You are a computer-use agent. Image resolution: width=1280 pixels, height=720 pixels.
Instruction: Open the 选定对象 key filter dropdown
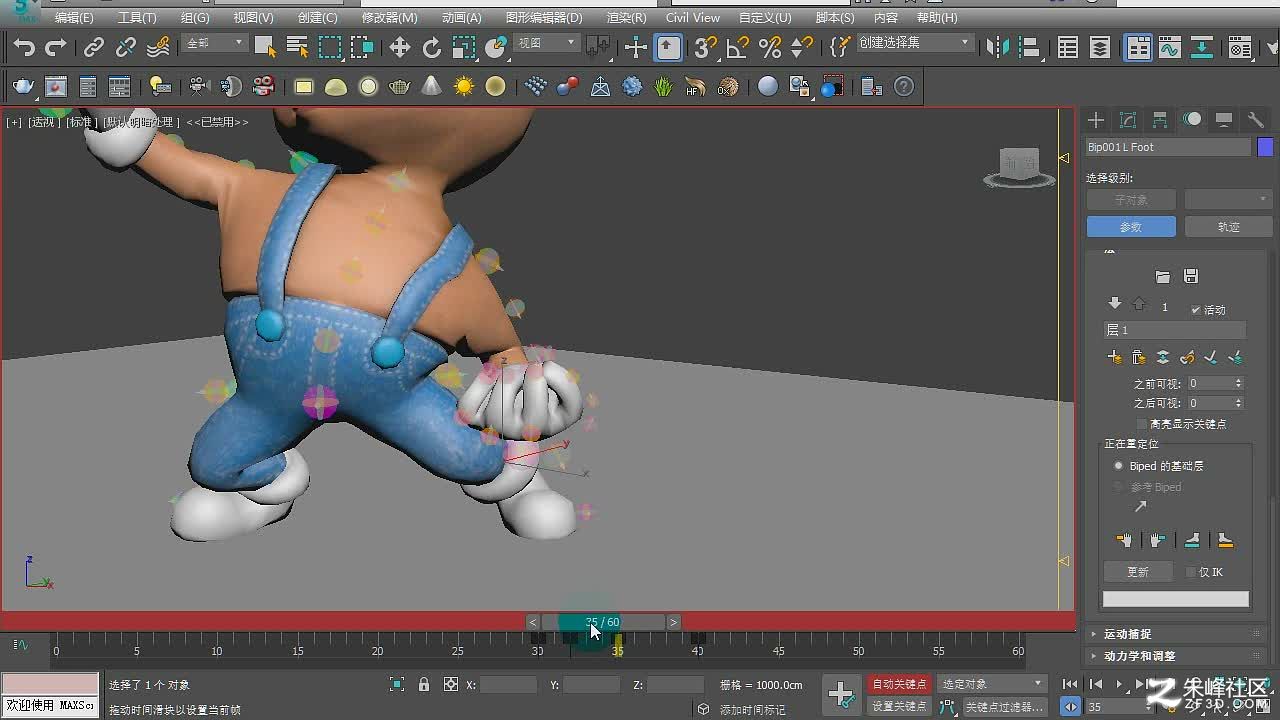point(991,684)
